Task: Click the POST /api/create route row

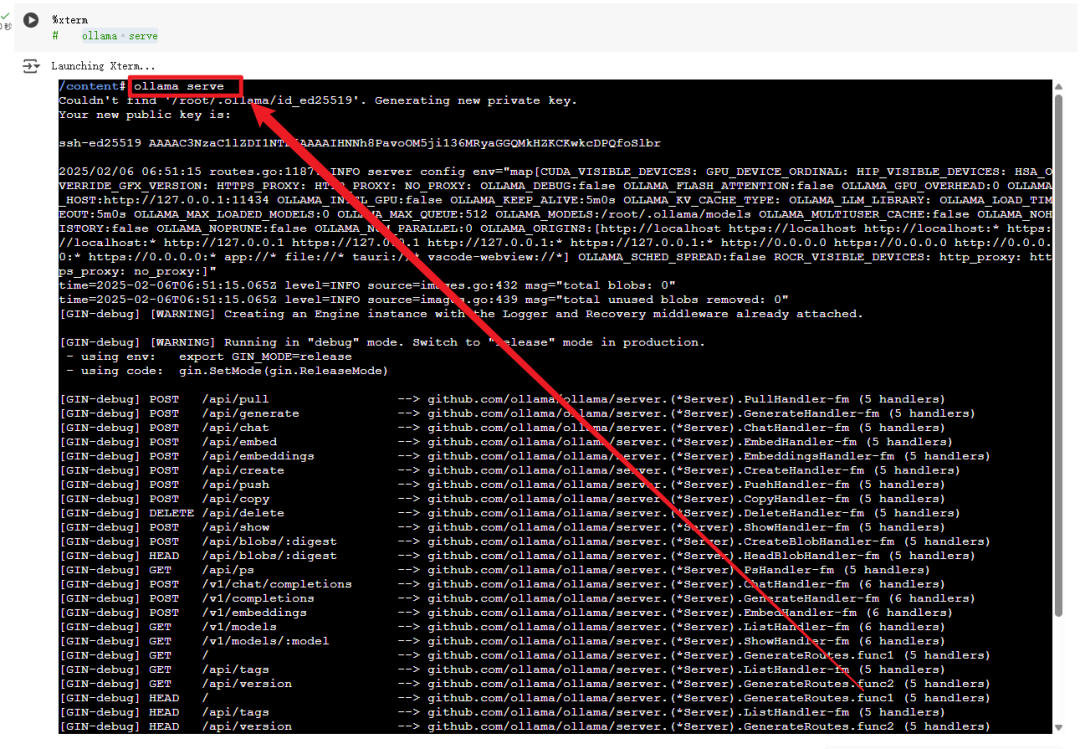Action: 510,471
